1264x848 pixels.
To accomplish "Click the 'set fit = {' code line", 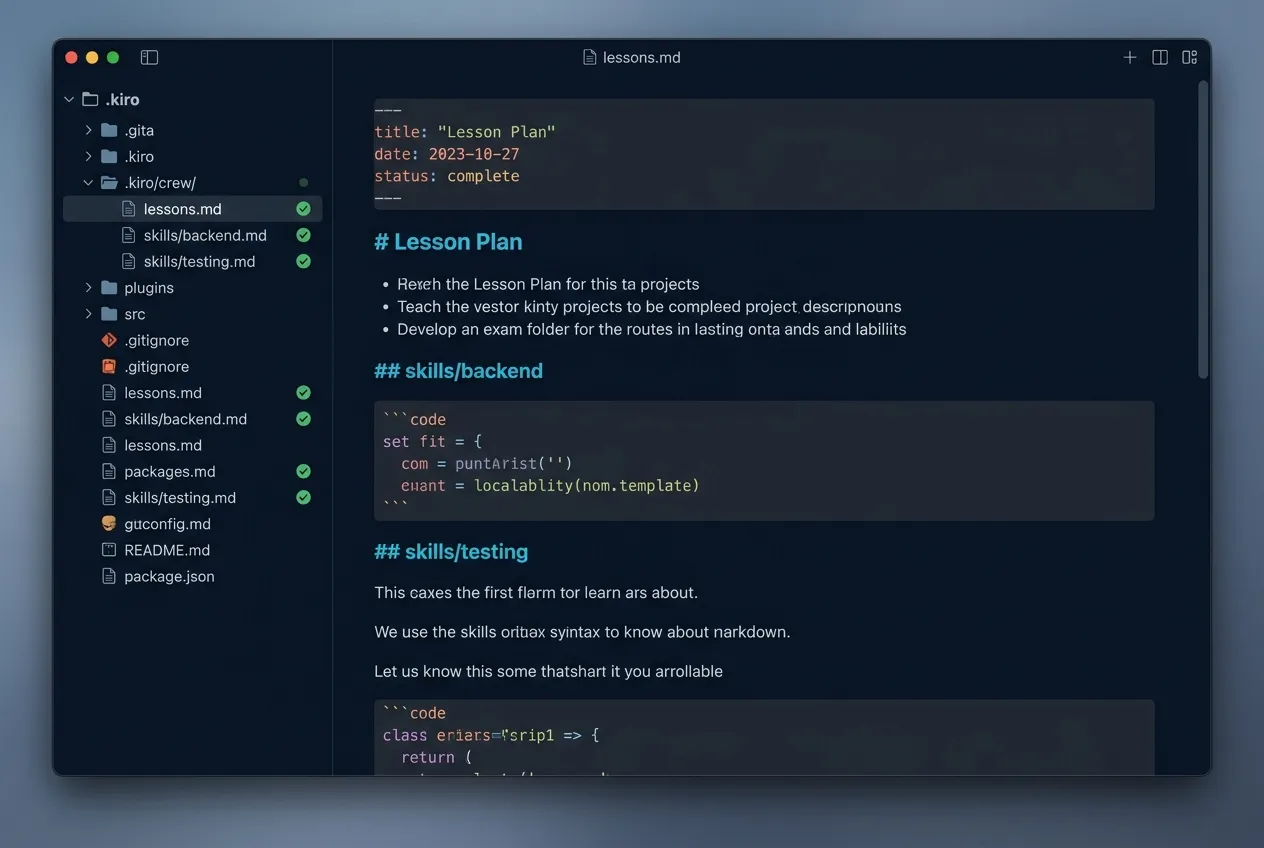I will click(432, 441).
